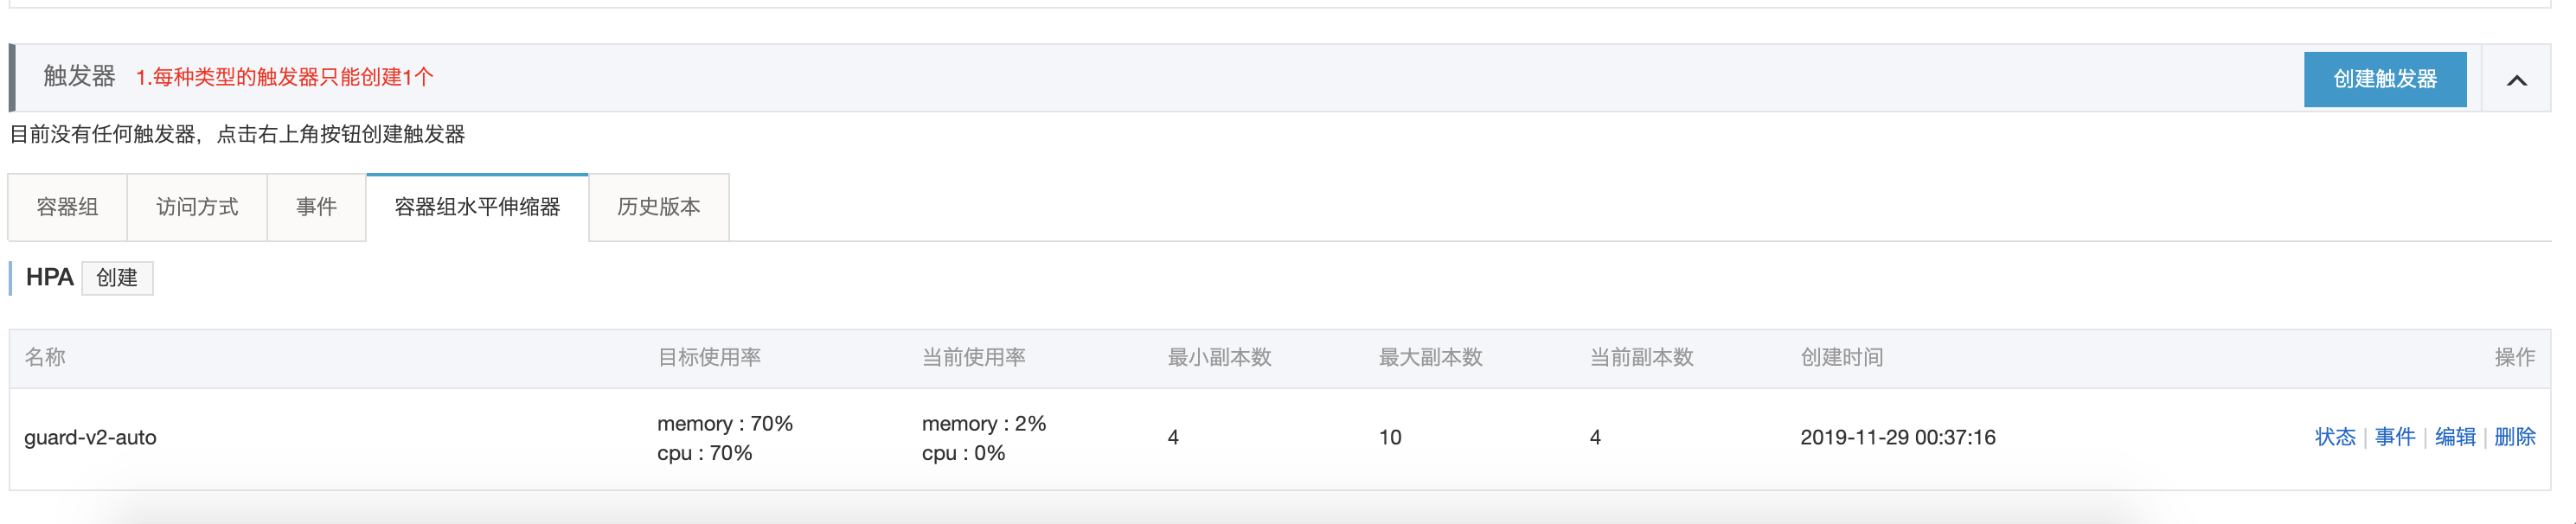Image resolution: width=2576 pixels, height=524 pixels.
Task: Click 删除 link for guard-v2-auto
Action: 2514,437
